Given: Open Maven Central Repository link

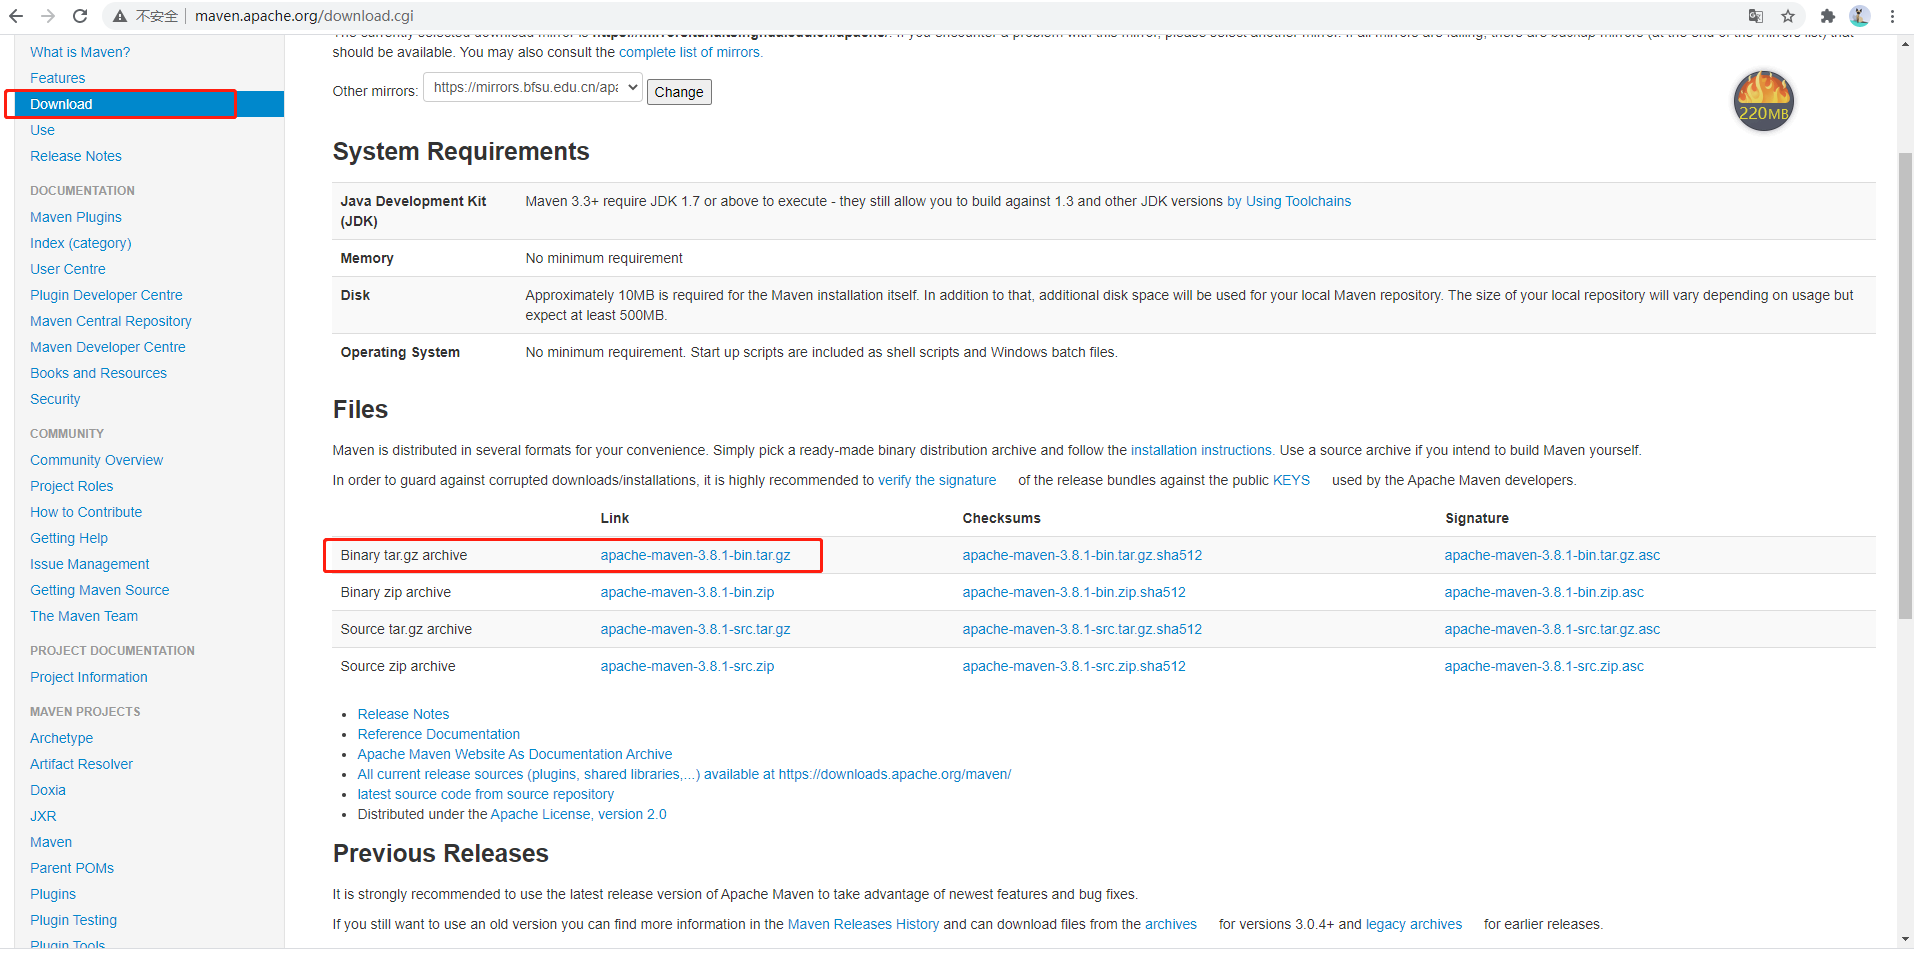Looking at the screenshot, I should click(x=111, y=321).
